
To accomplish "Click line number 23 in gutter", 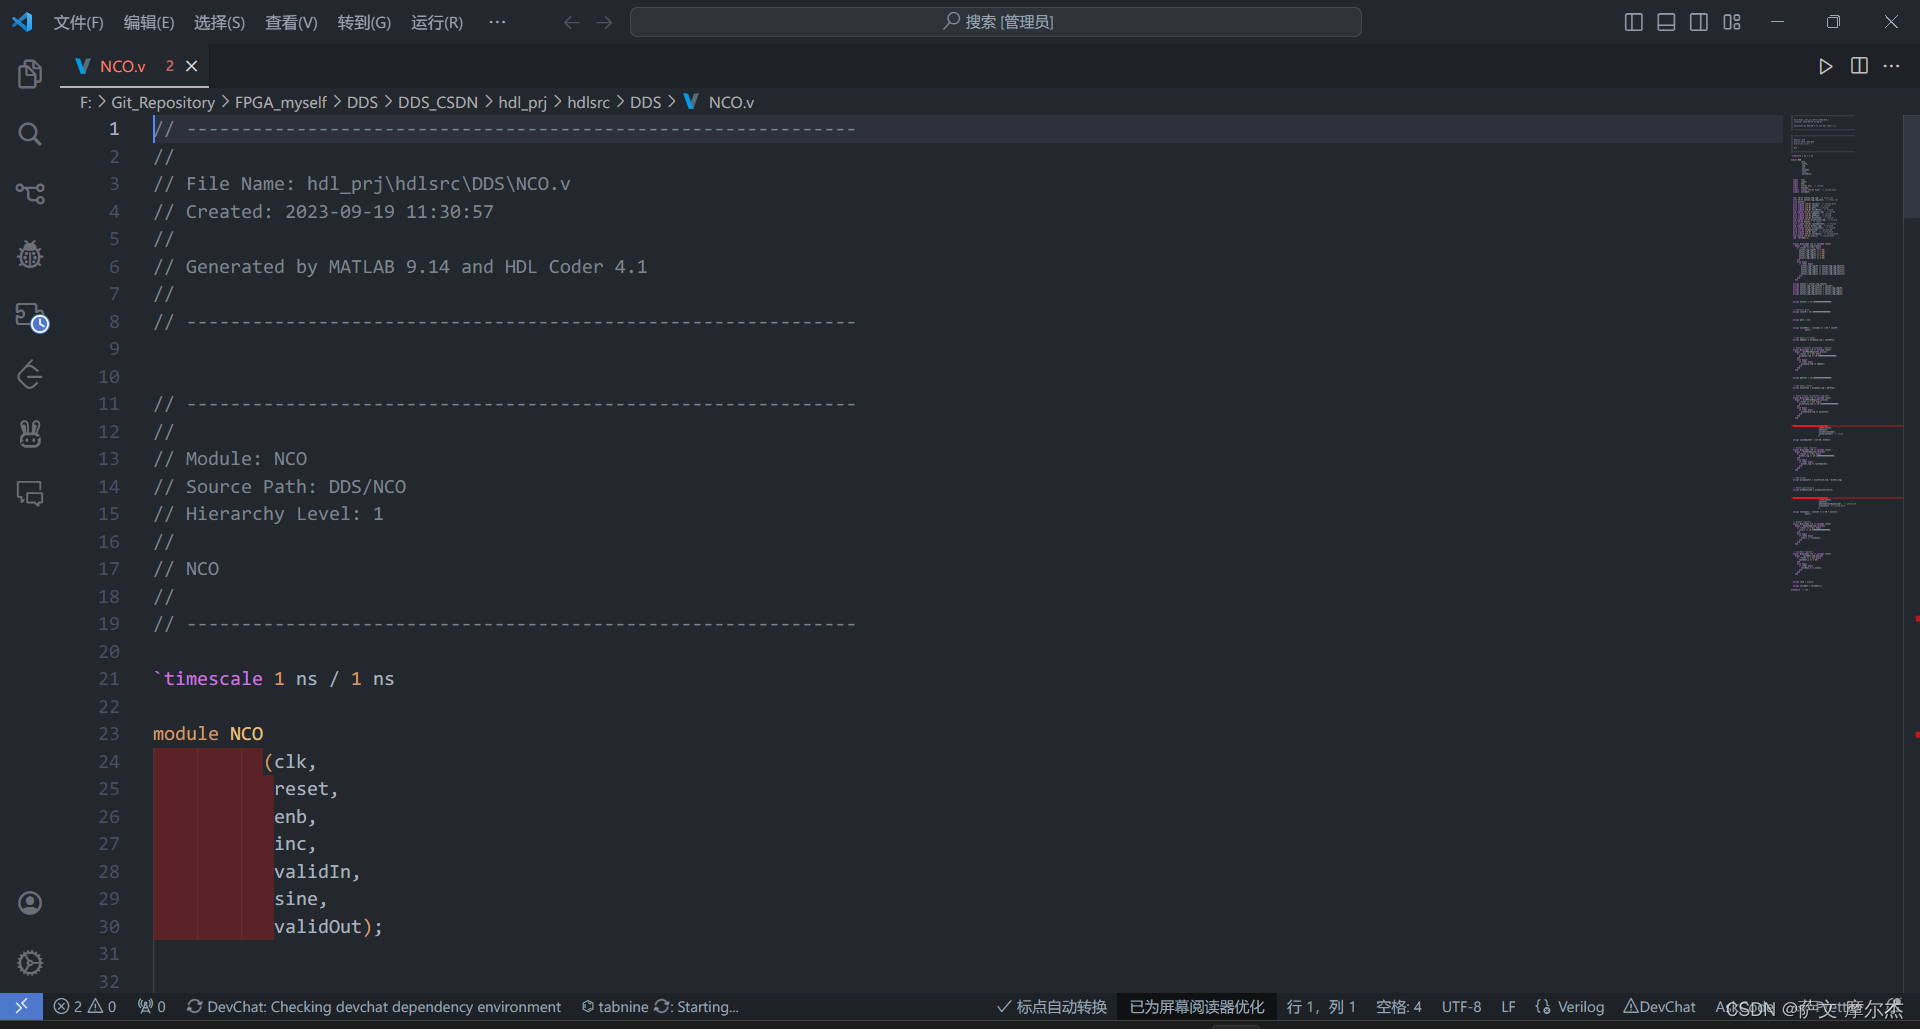I will [109, 734].
